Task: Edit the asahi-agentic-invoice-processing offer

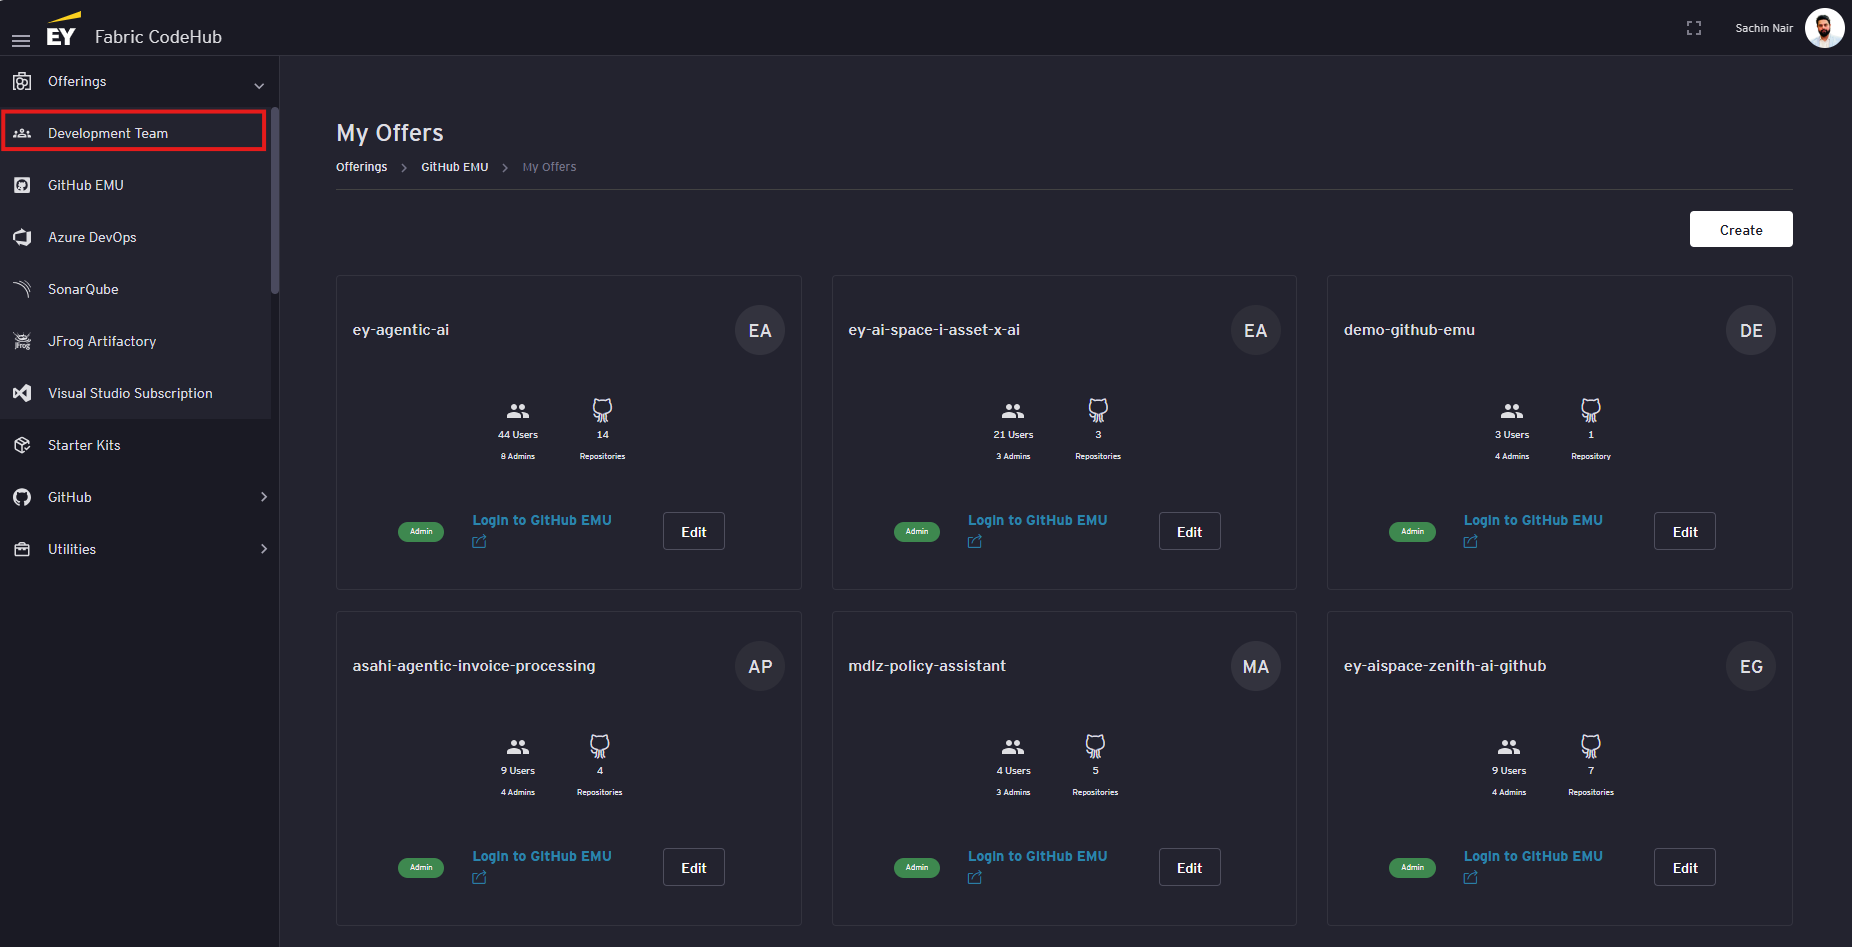Action: [x=693, y=868]
